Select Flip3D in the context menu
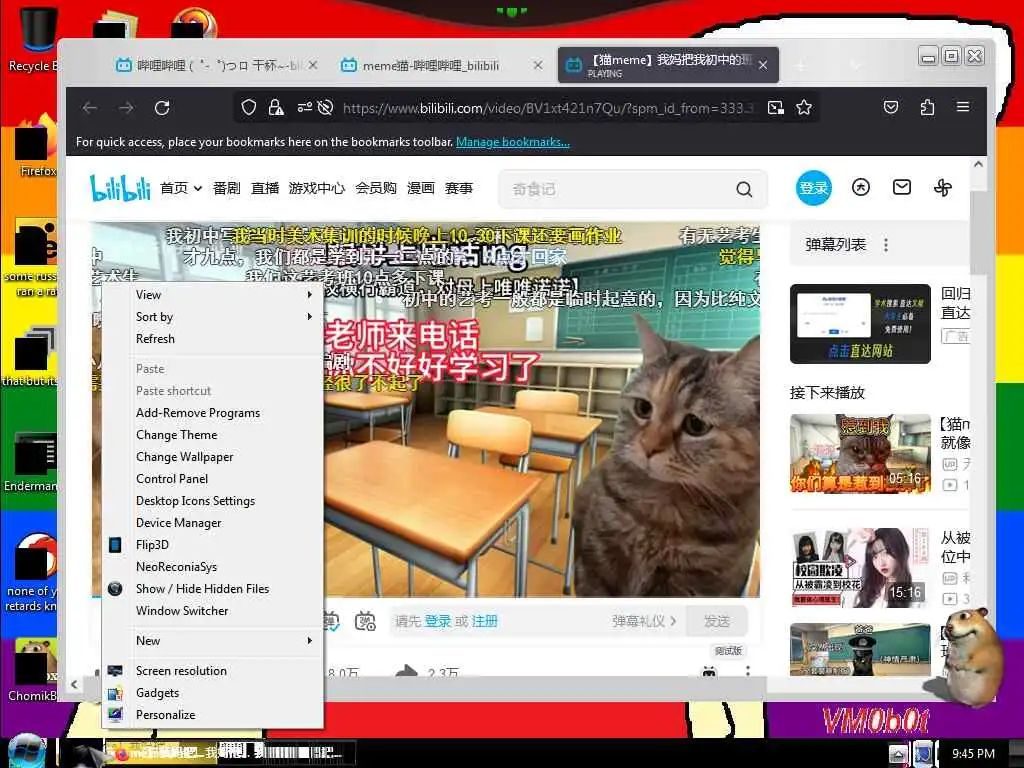The image size is (1024, 768). [x=213, y=545]
